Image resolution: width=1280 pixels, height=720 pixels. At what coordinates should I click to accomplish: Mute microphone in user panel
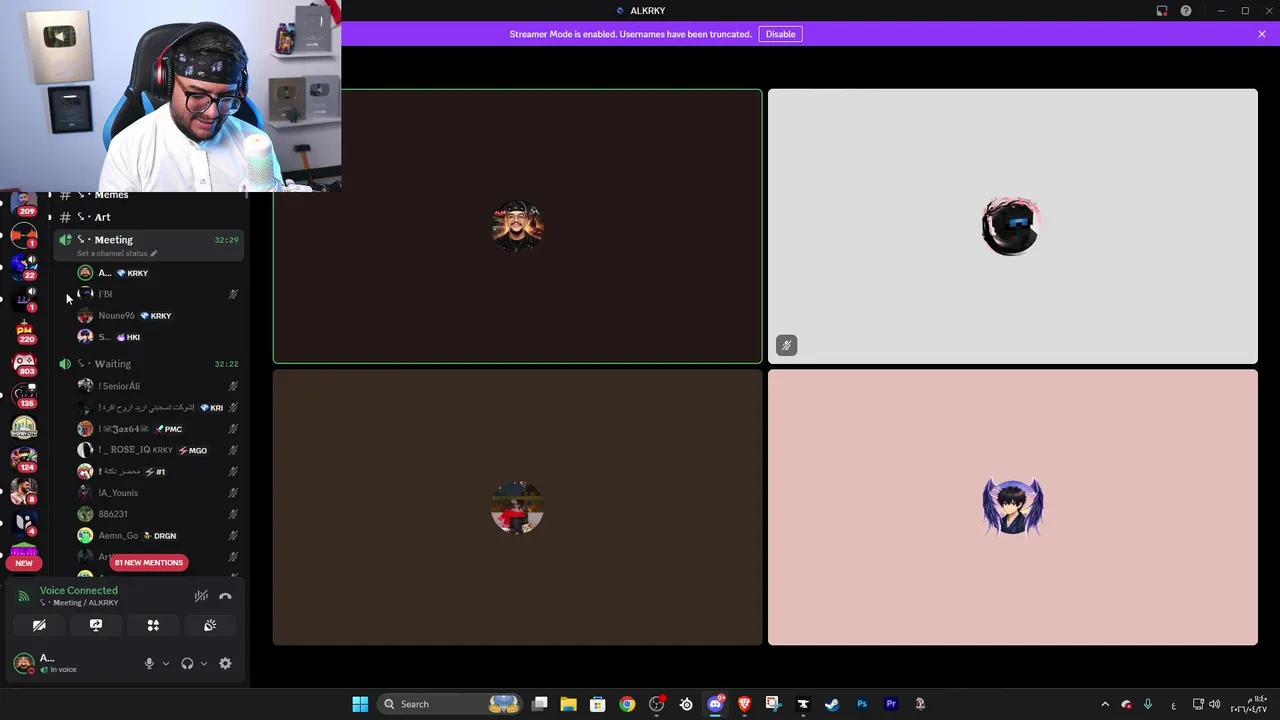(x=149, y=663)
